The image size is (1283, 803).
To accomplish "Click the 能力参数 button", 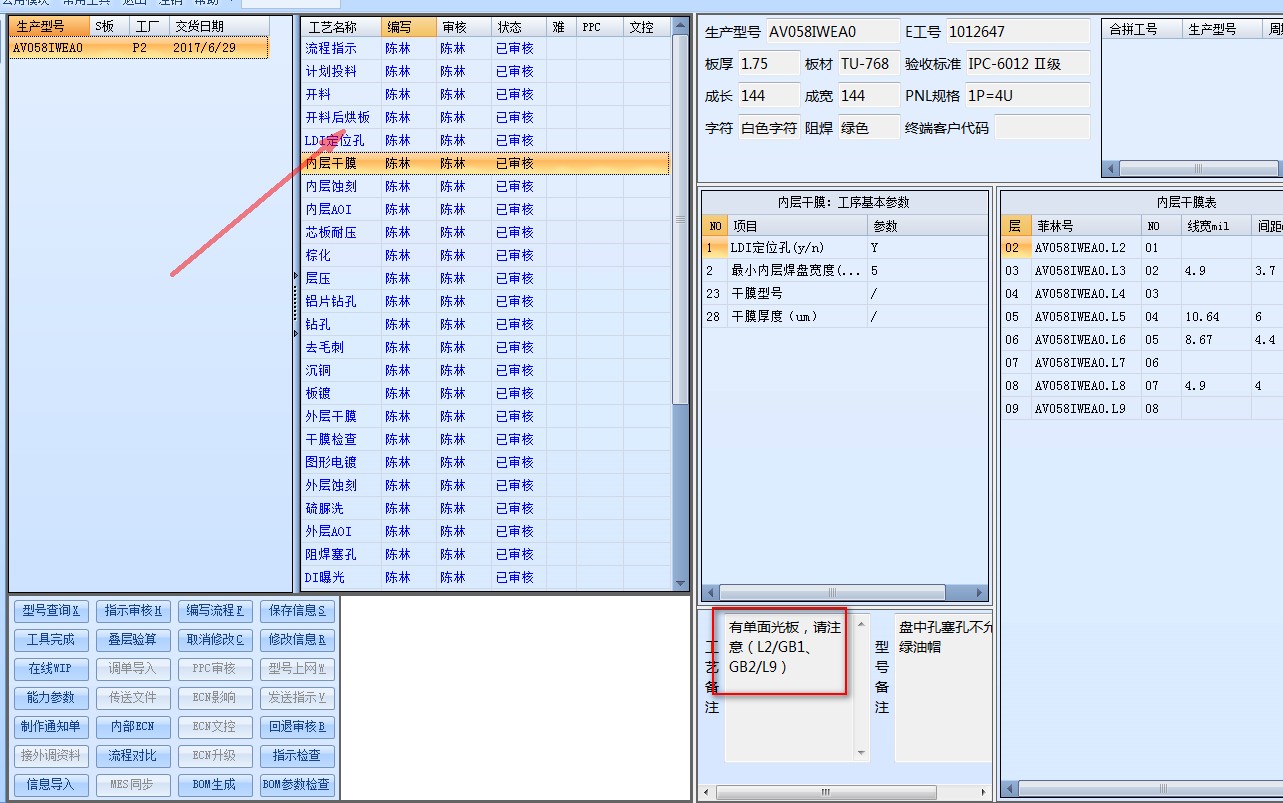I will tap(52, 698).
